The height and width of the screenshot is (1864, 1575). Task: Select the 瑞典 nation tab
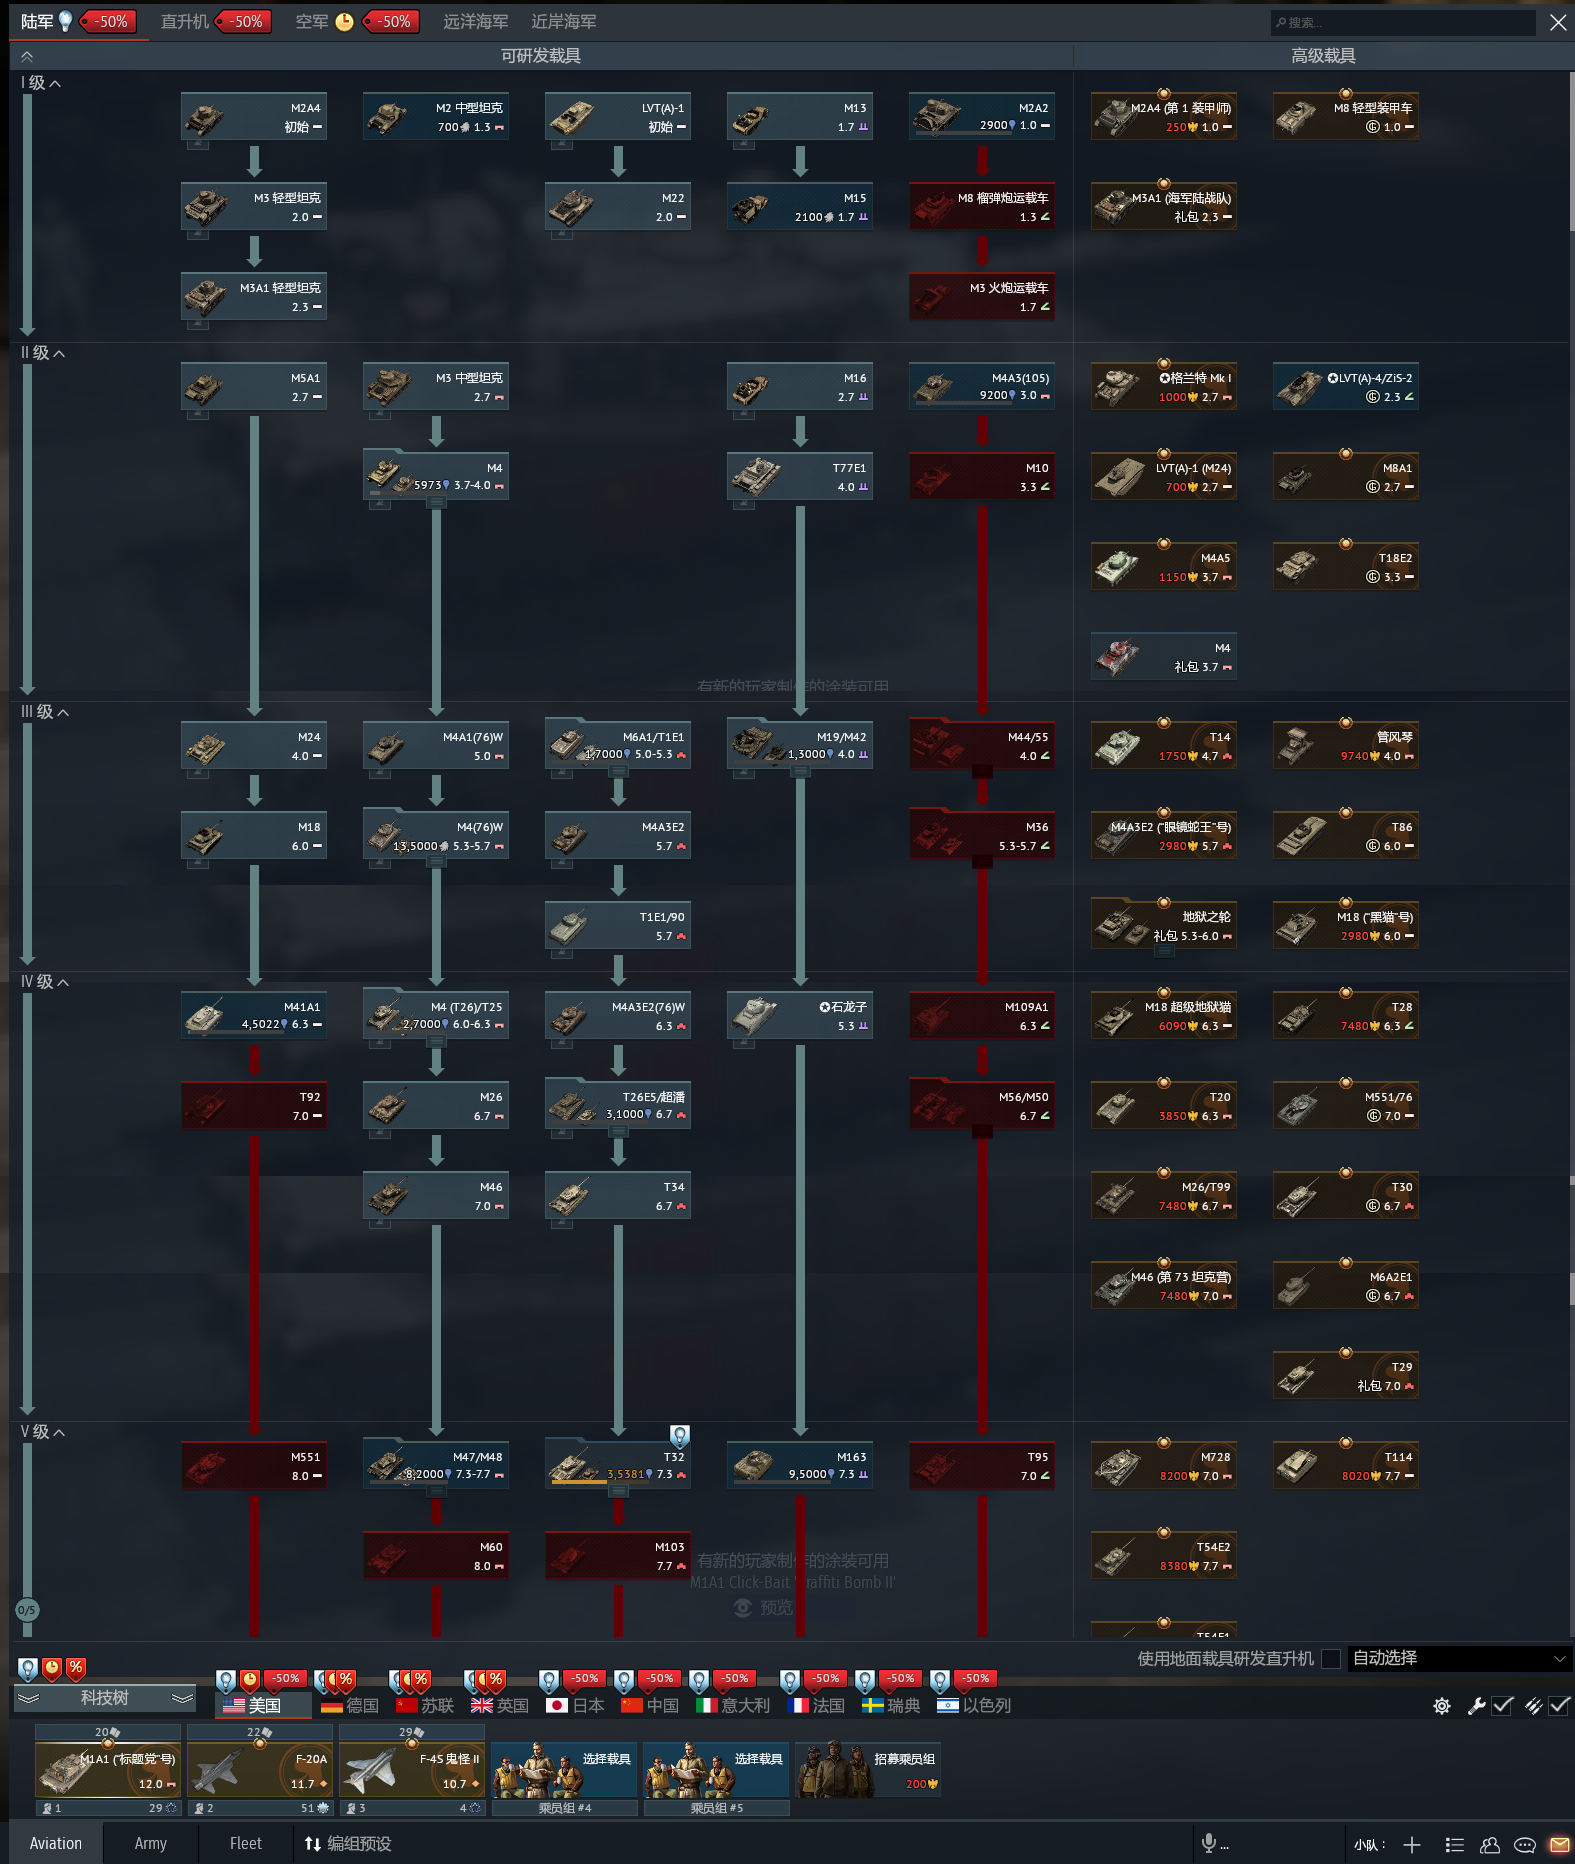[891, 1706]
